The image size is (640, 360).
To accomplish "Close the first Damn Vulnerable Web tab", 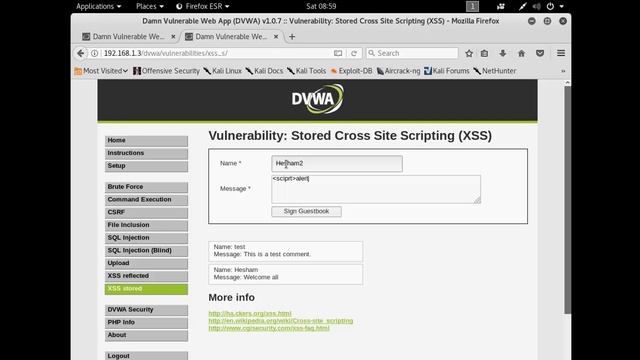I will coord(173,37).
